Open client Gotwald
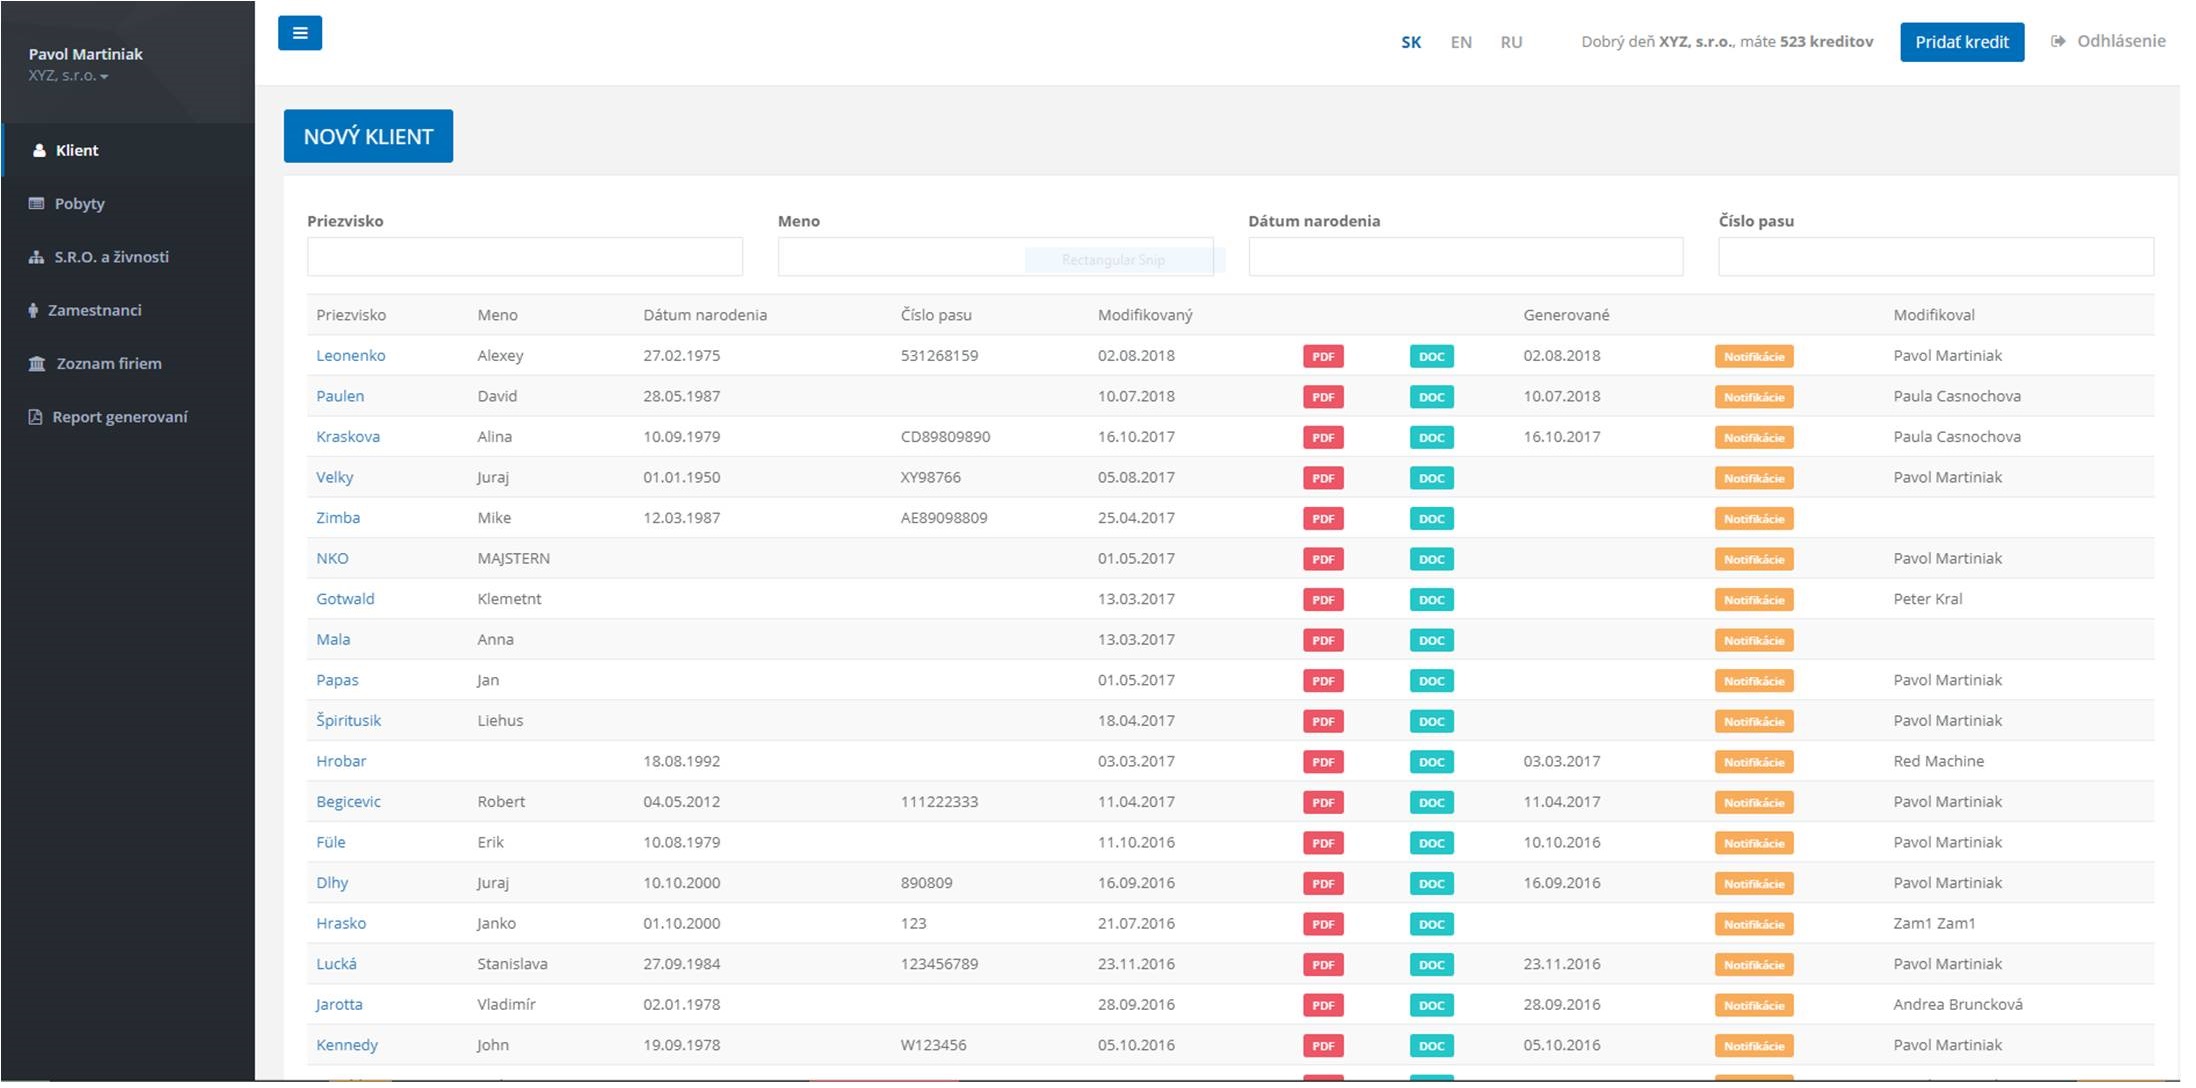This screenshot has height=1088, width=2196. (x=345, y=599)
